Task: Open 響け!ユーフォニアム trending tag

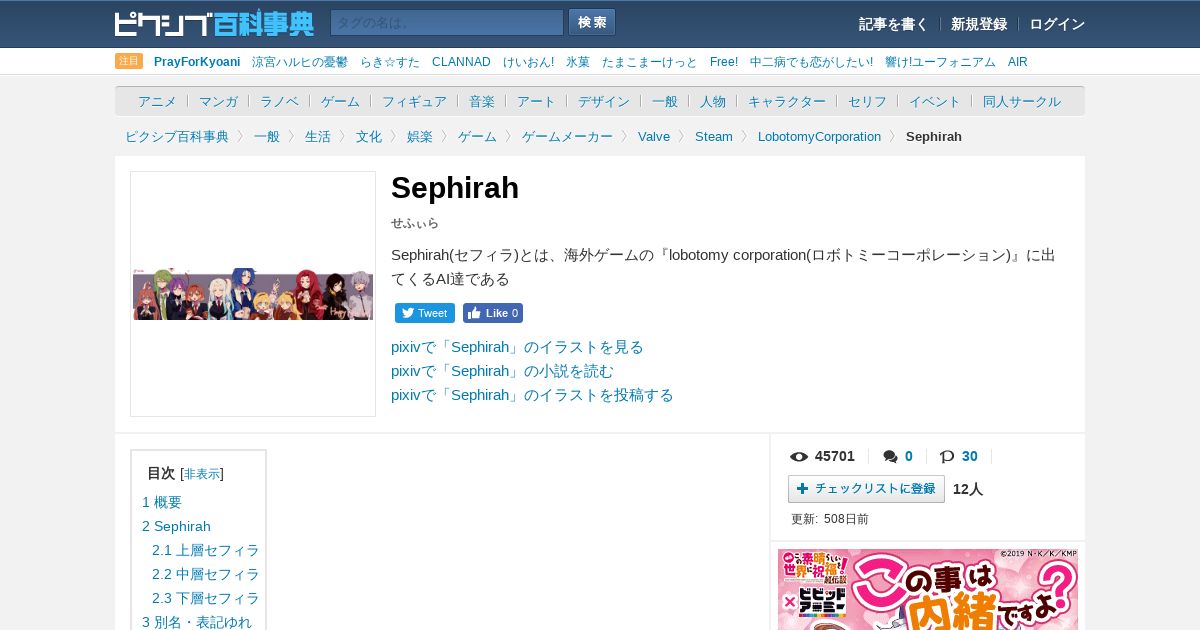Action: coord(940,62)
